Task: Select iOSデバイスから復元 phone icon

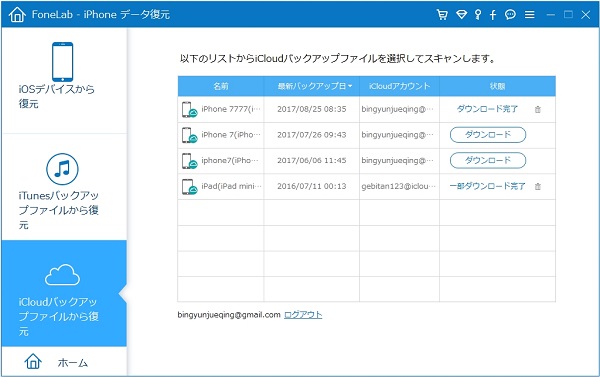Action: (62, 62)
